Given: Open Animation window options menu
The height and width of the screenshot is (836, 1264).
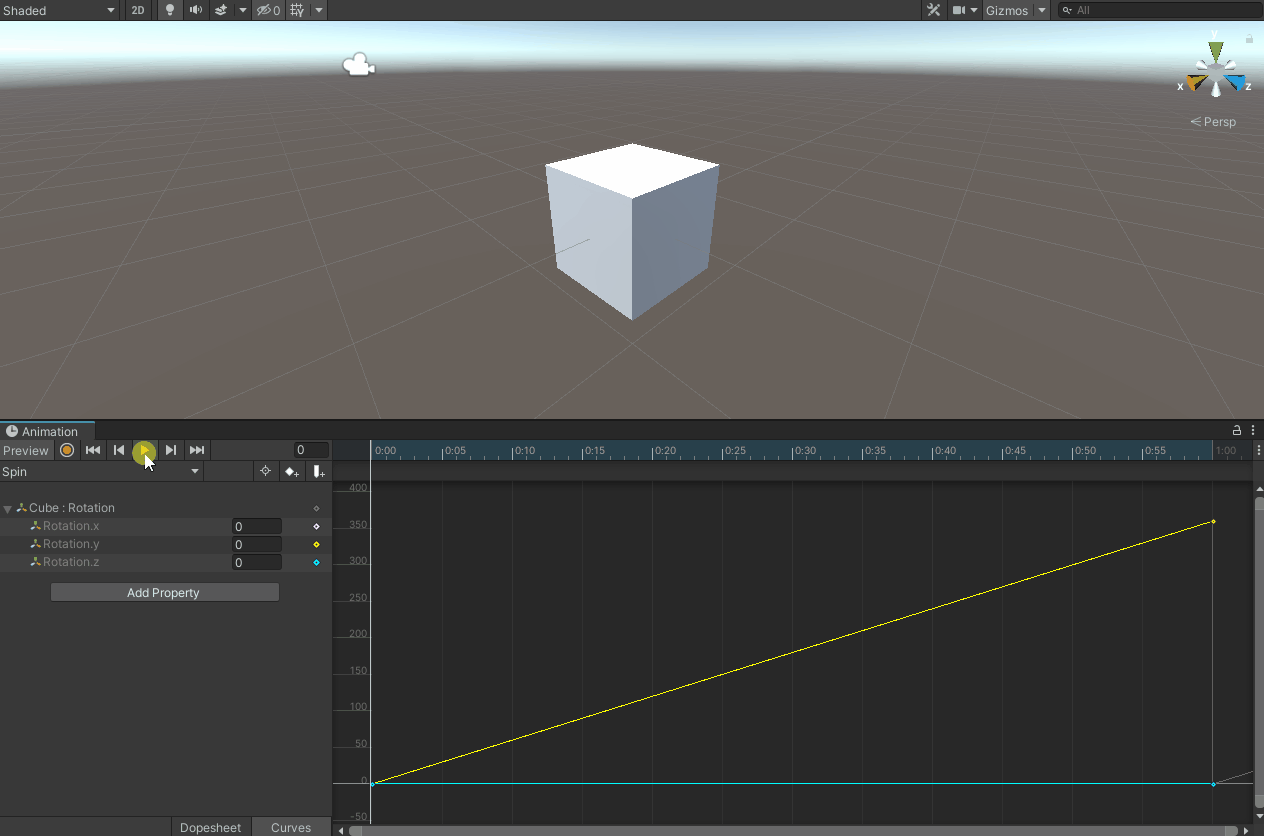Looking at the screenshot, I should [x=1254, y=431].
